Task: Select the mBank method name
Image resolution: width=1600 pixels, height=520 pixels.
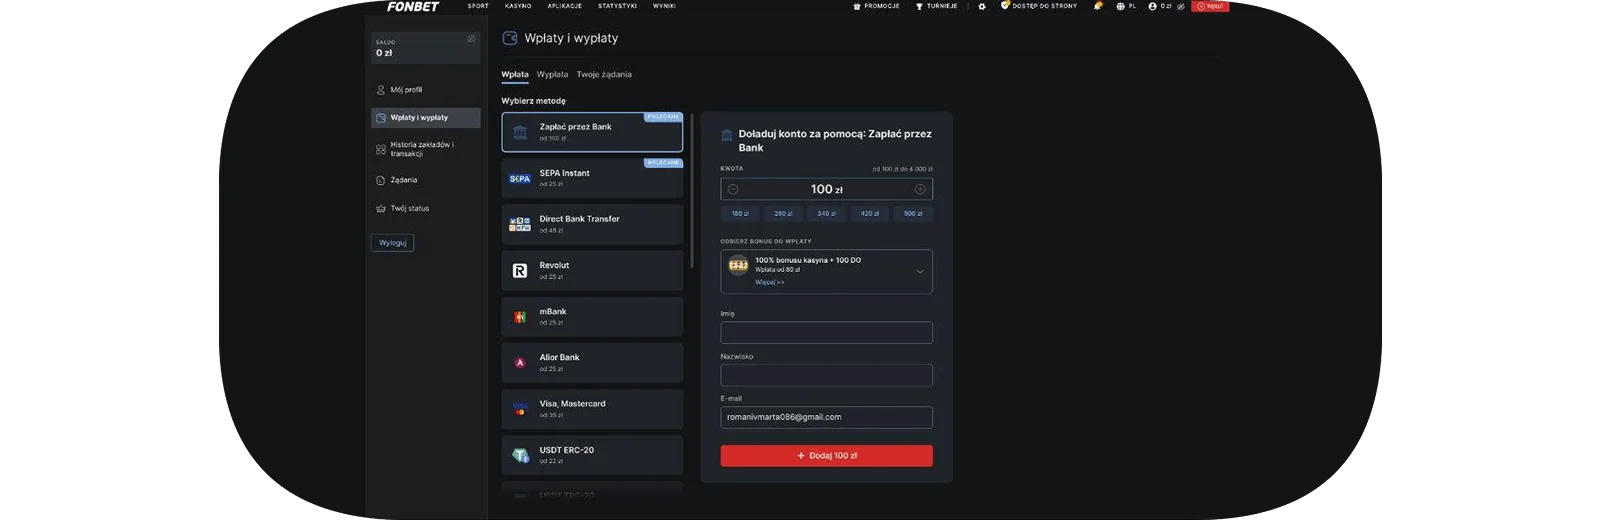Action: tap(553, 312)
